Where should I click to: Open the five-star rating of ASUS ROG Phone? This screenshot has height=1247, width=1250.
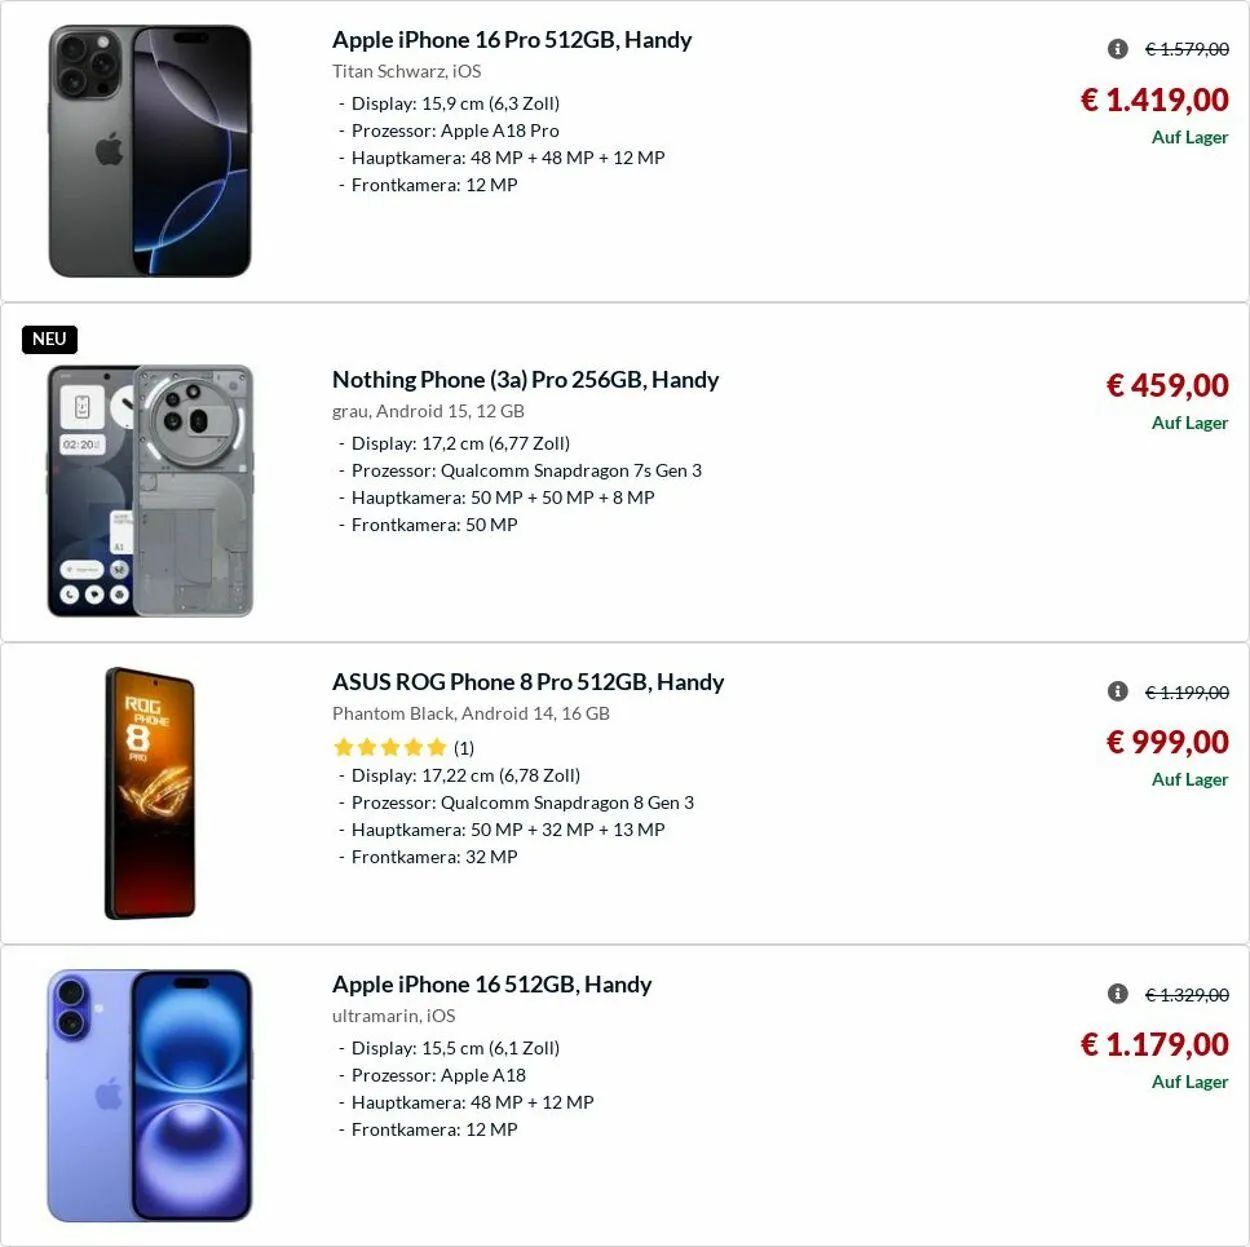coord(390,747)
